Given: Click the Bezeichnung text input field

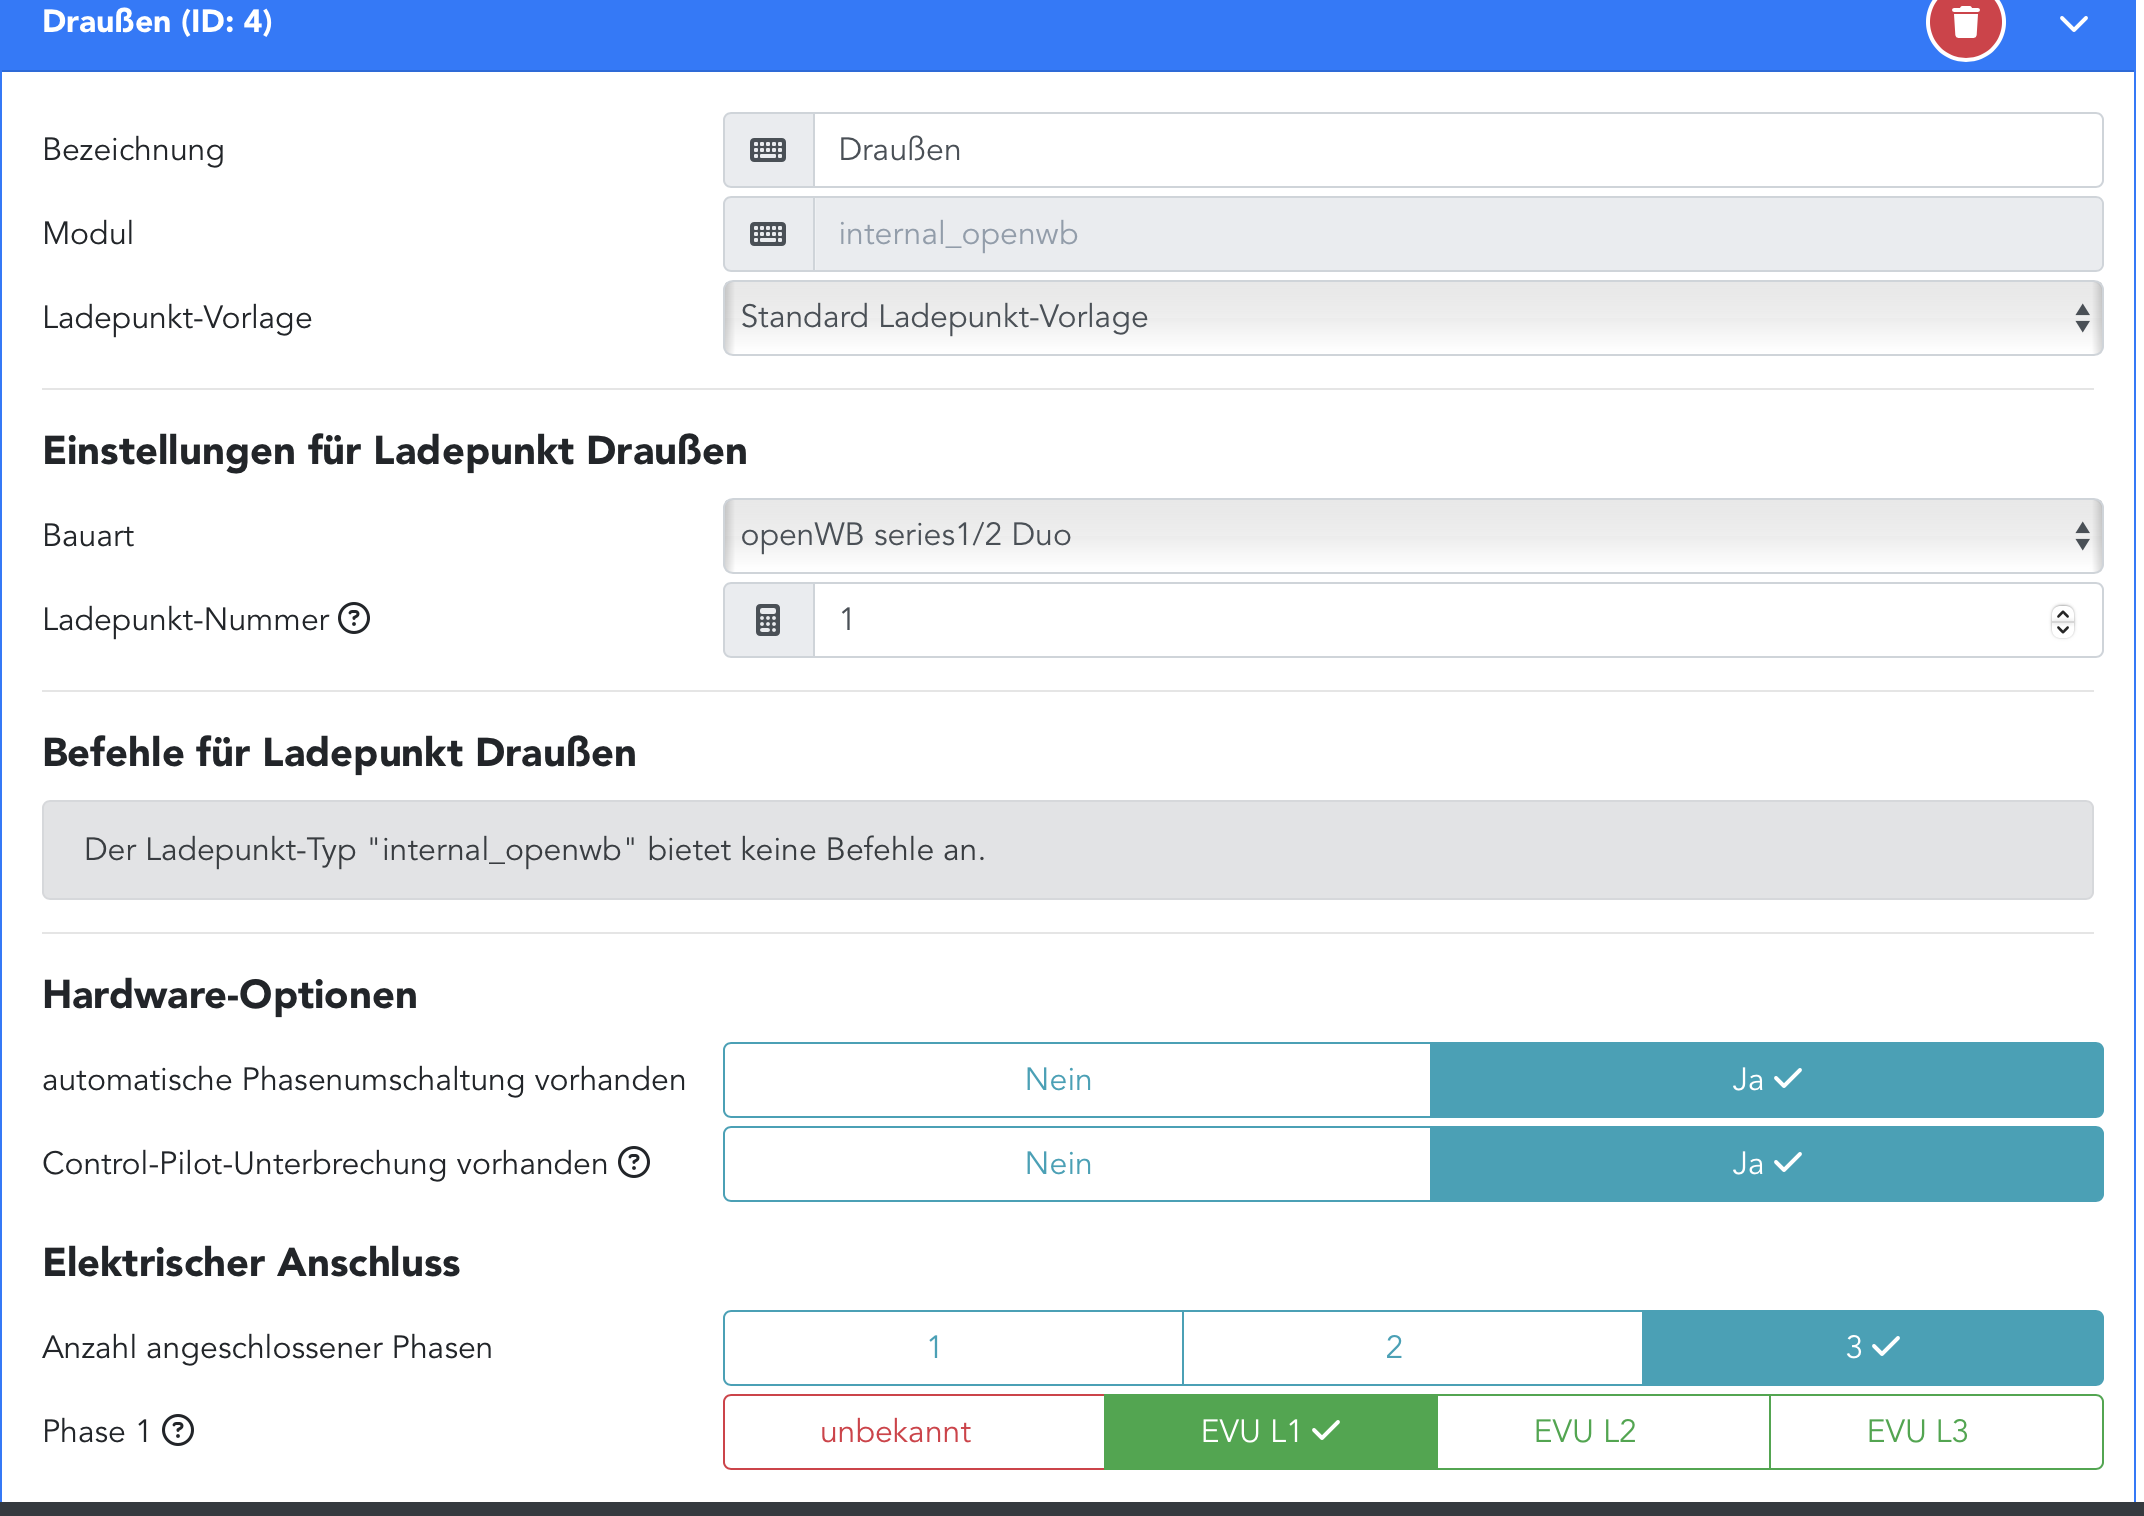Looking at the screenshot, I should pos(1456,150).
